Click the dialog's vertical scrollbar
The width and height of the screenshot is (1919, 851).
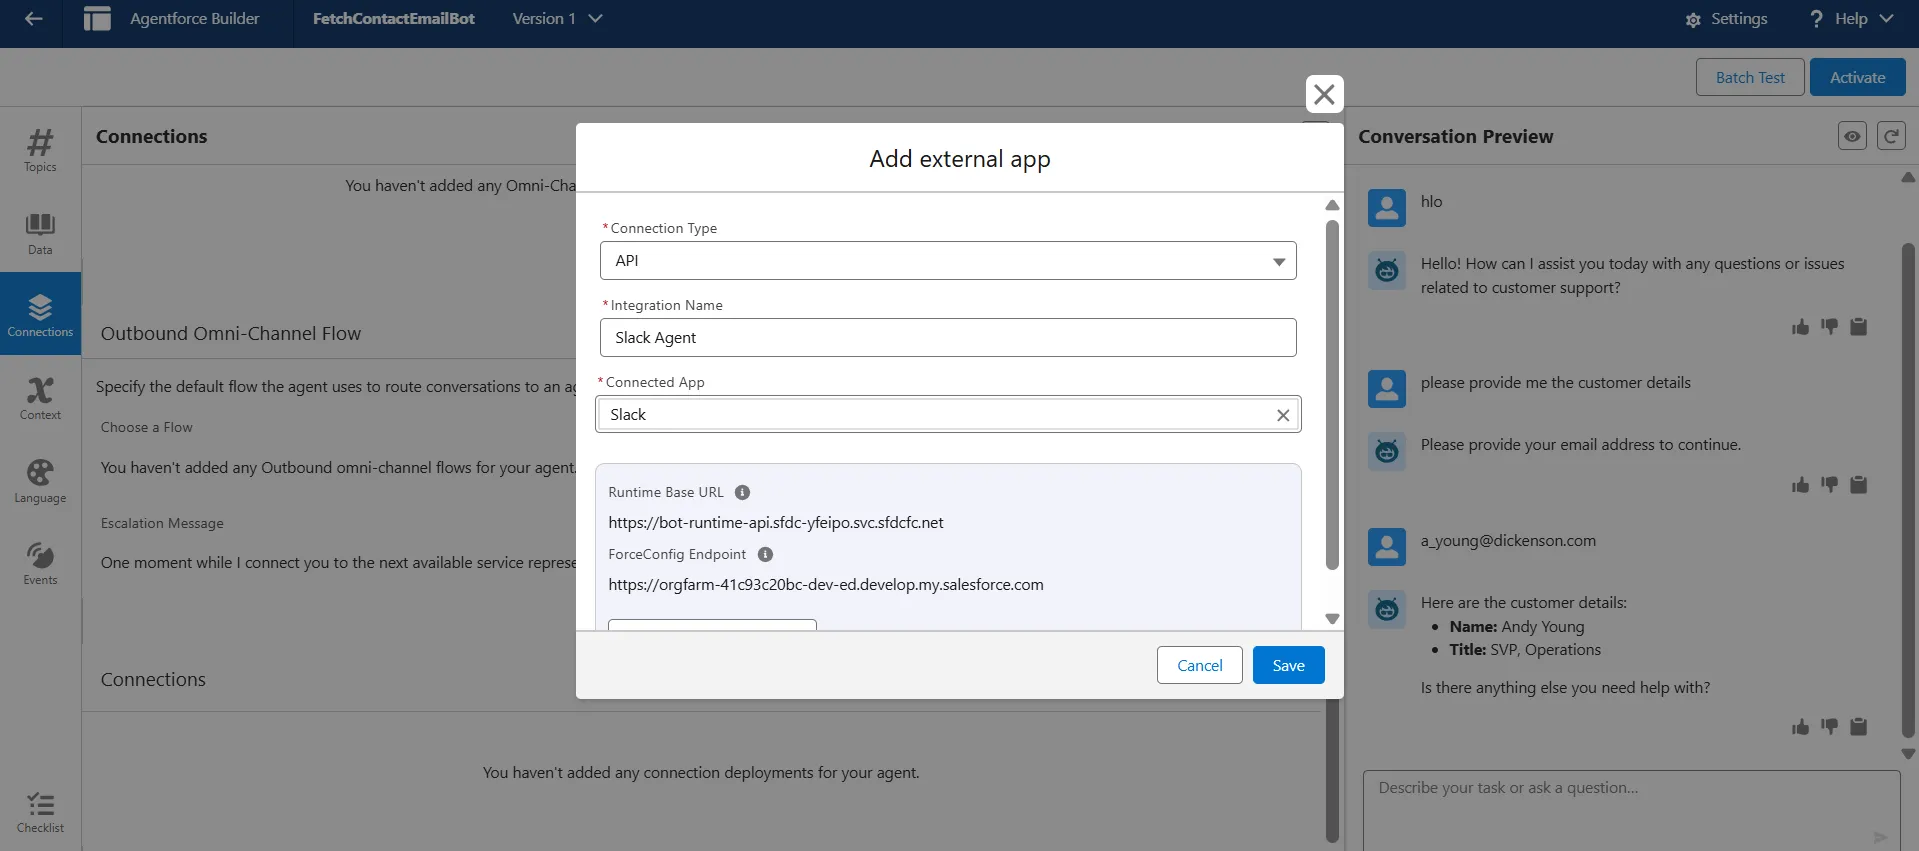[x=1331, y=395]
